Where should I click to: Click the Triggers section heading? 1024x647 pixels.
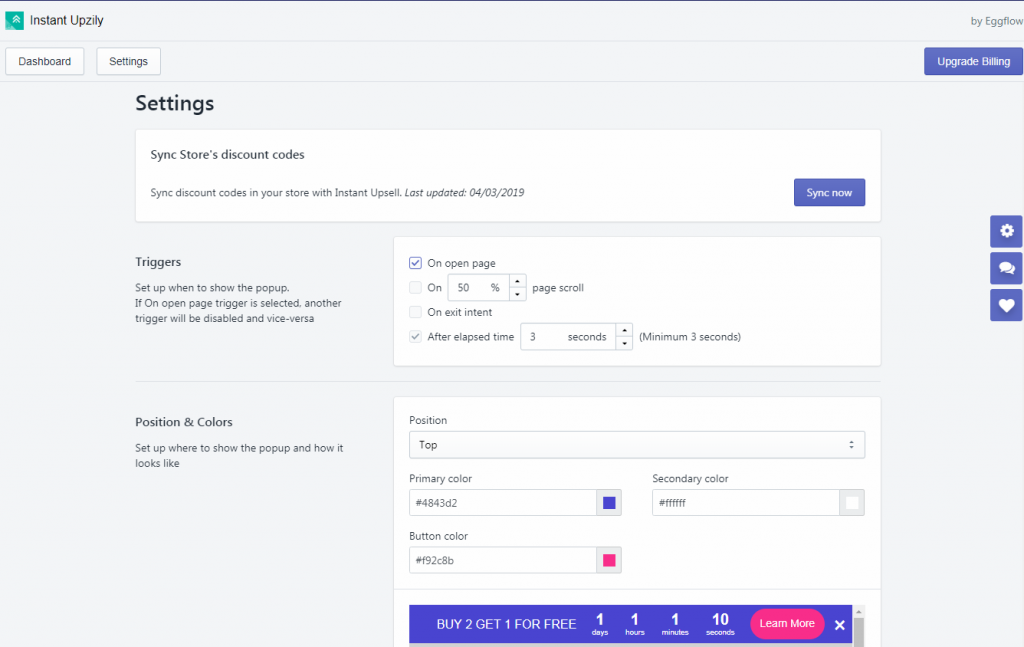[x=158, y=262]
